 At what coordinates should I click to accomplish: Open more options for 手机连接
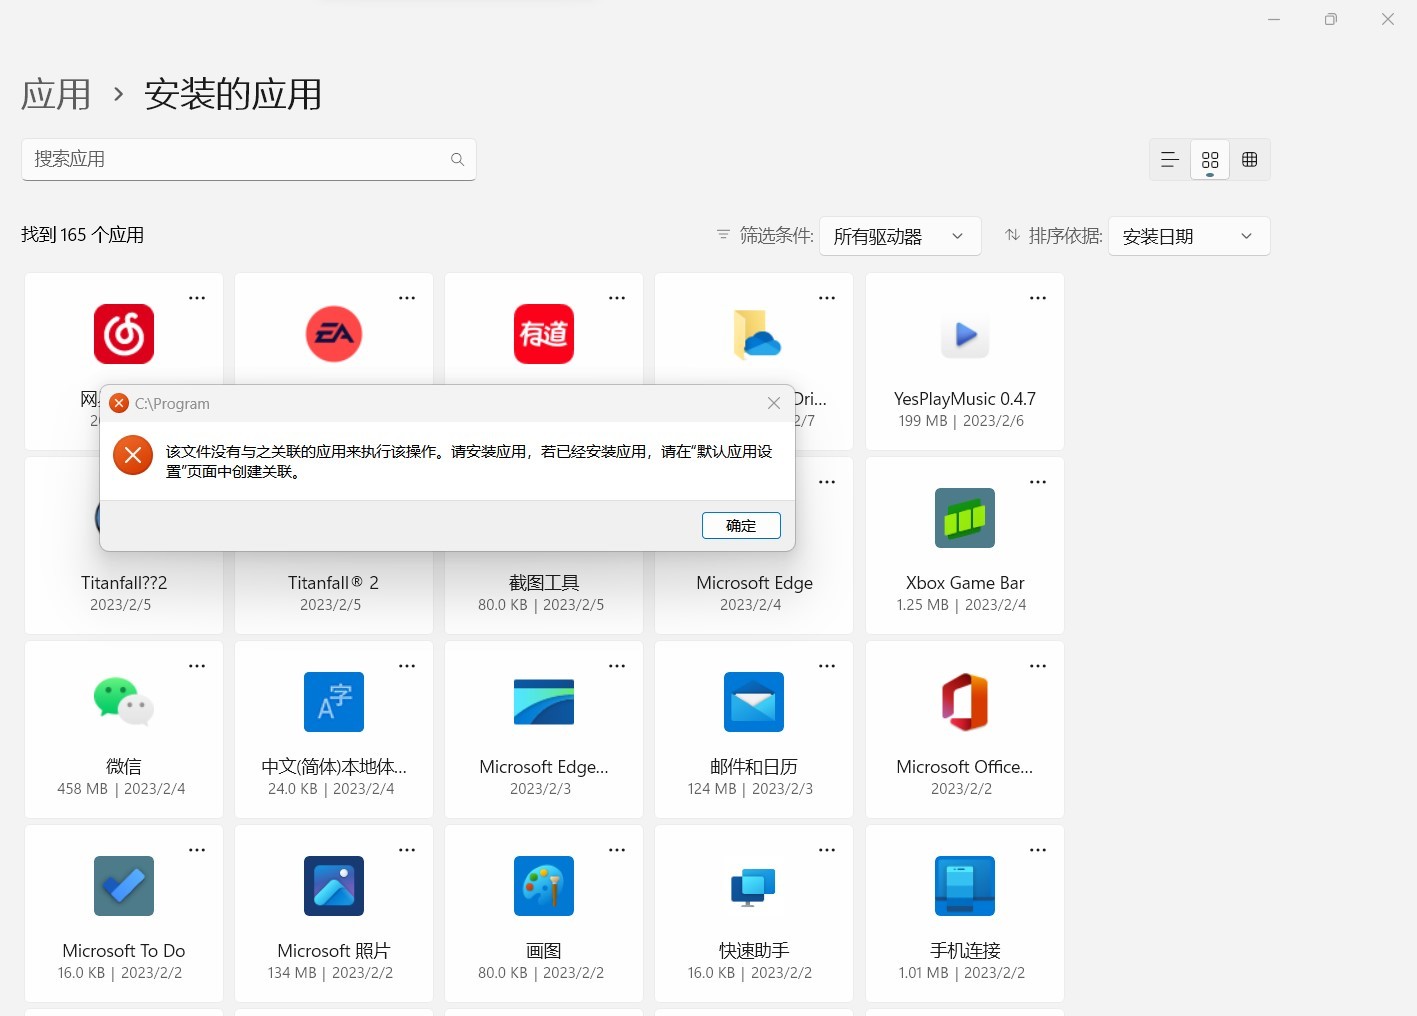[1038, 850]
